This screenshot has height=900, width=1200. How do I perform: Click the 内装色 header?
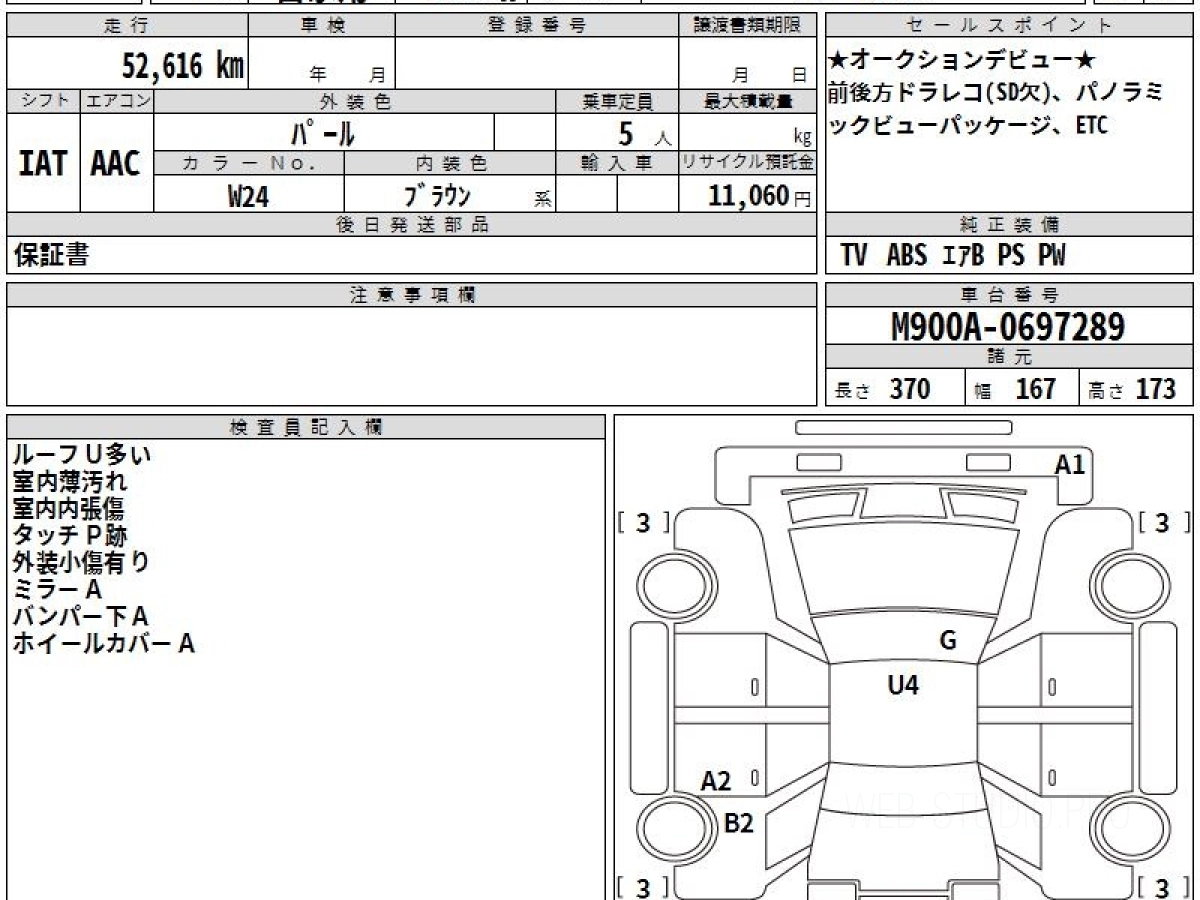pyautogui.click(x=450, y=162)
